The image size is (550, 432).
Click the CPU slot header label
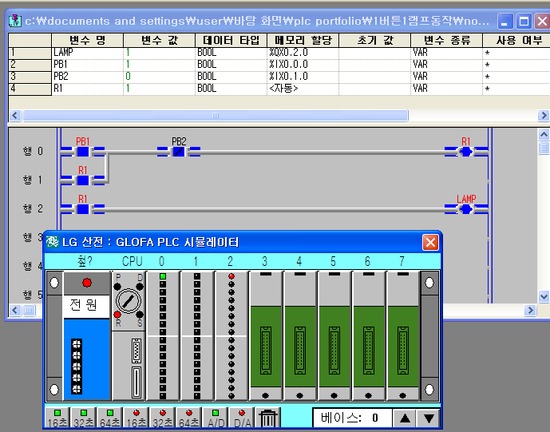click(132, 261)
